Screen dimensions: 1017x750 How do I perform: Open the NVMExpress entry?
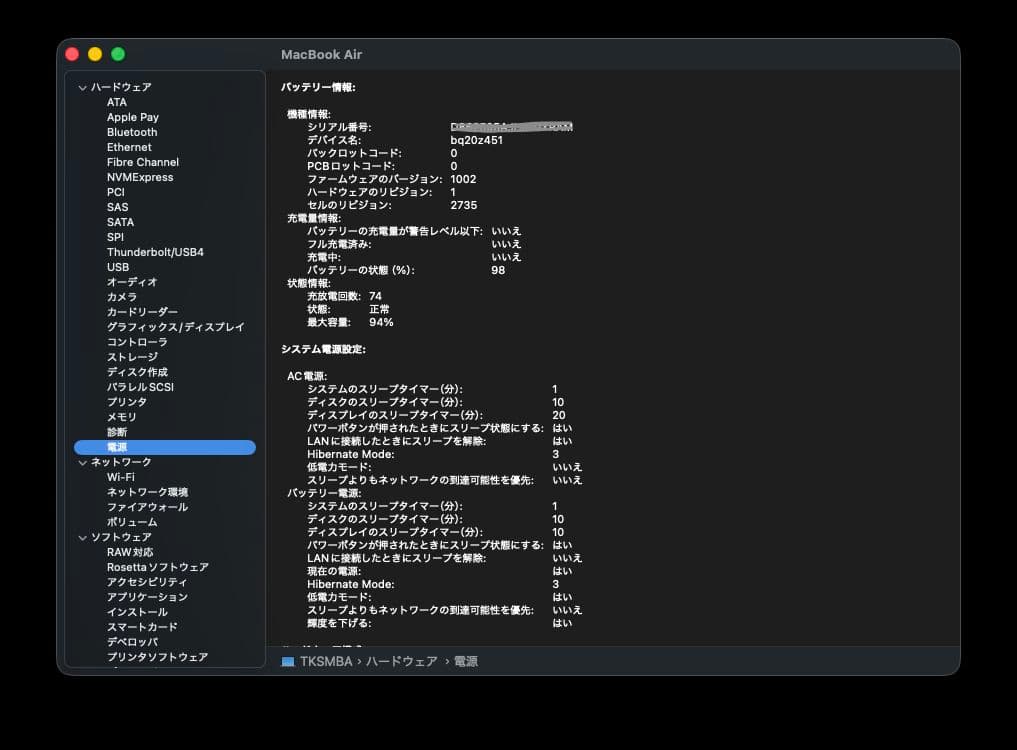140,177
